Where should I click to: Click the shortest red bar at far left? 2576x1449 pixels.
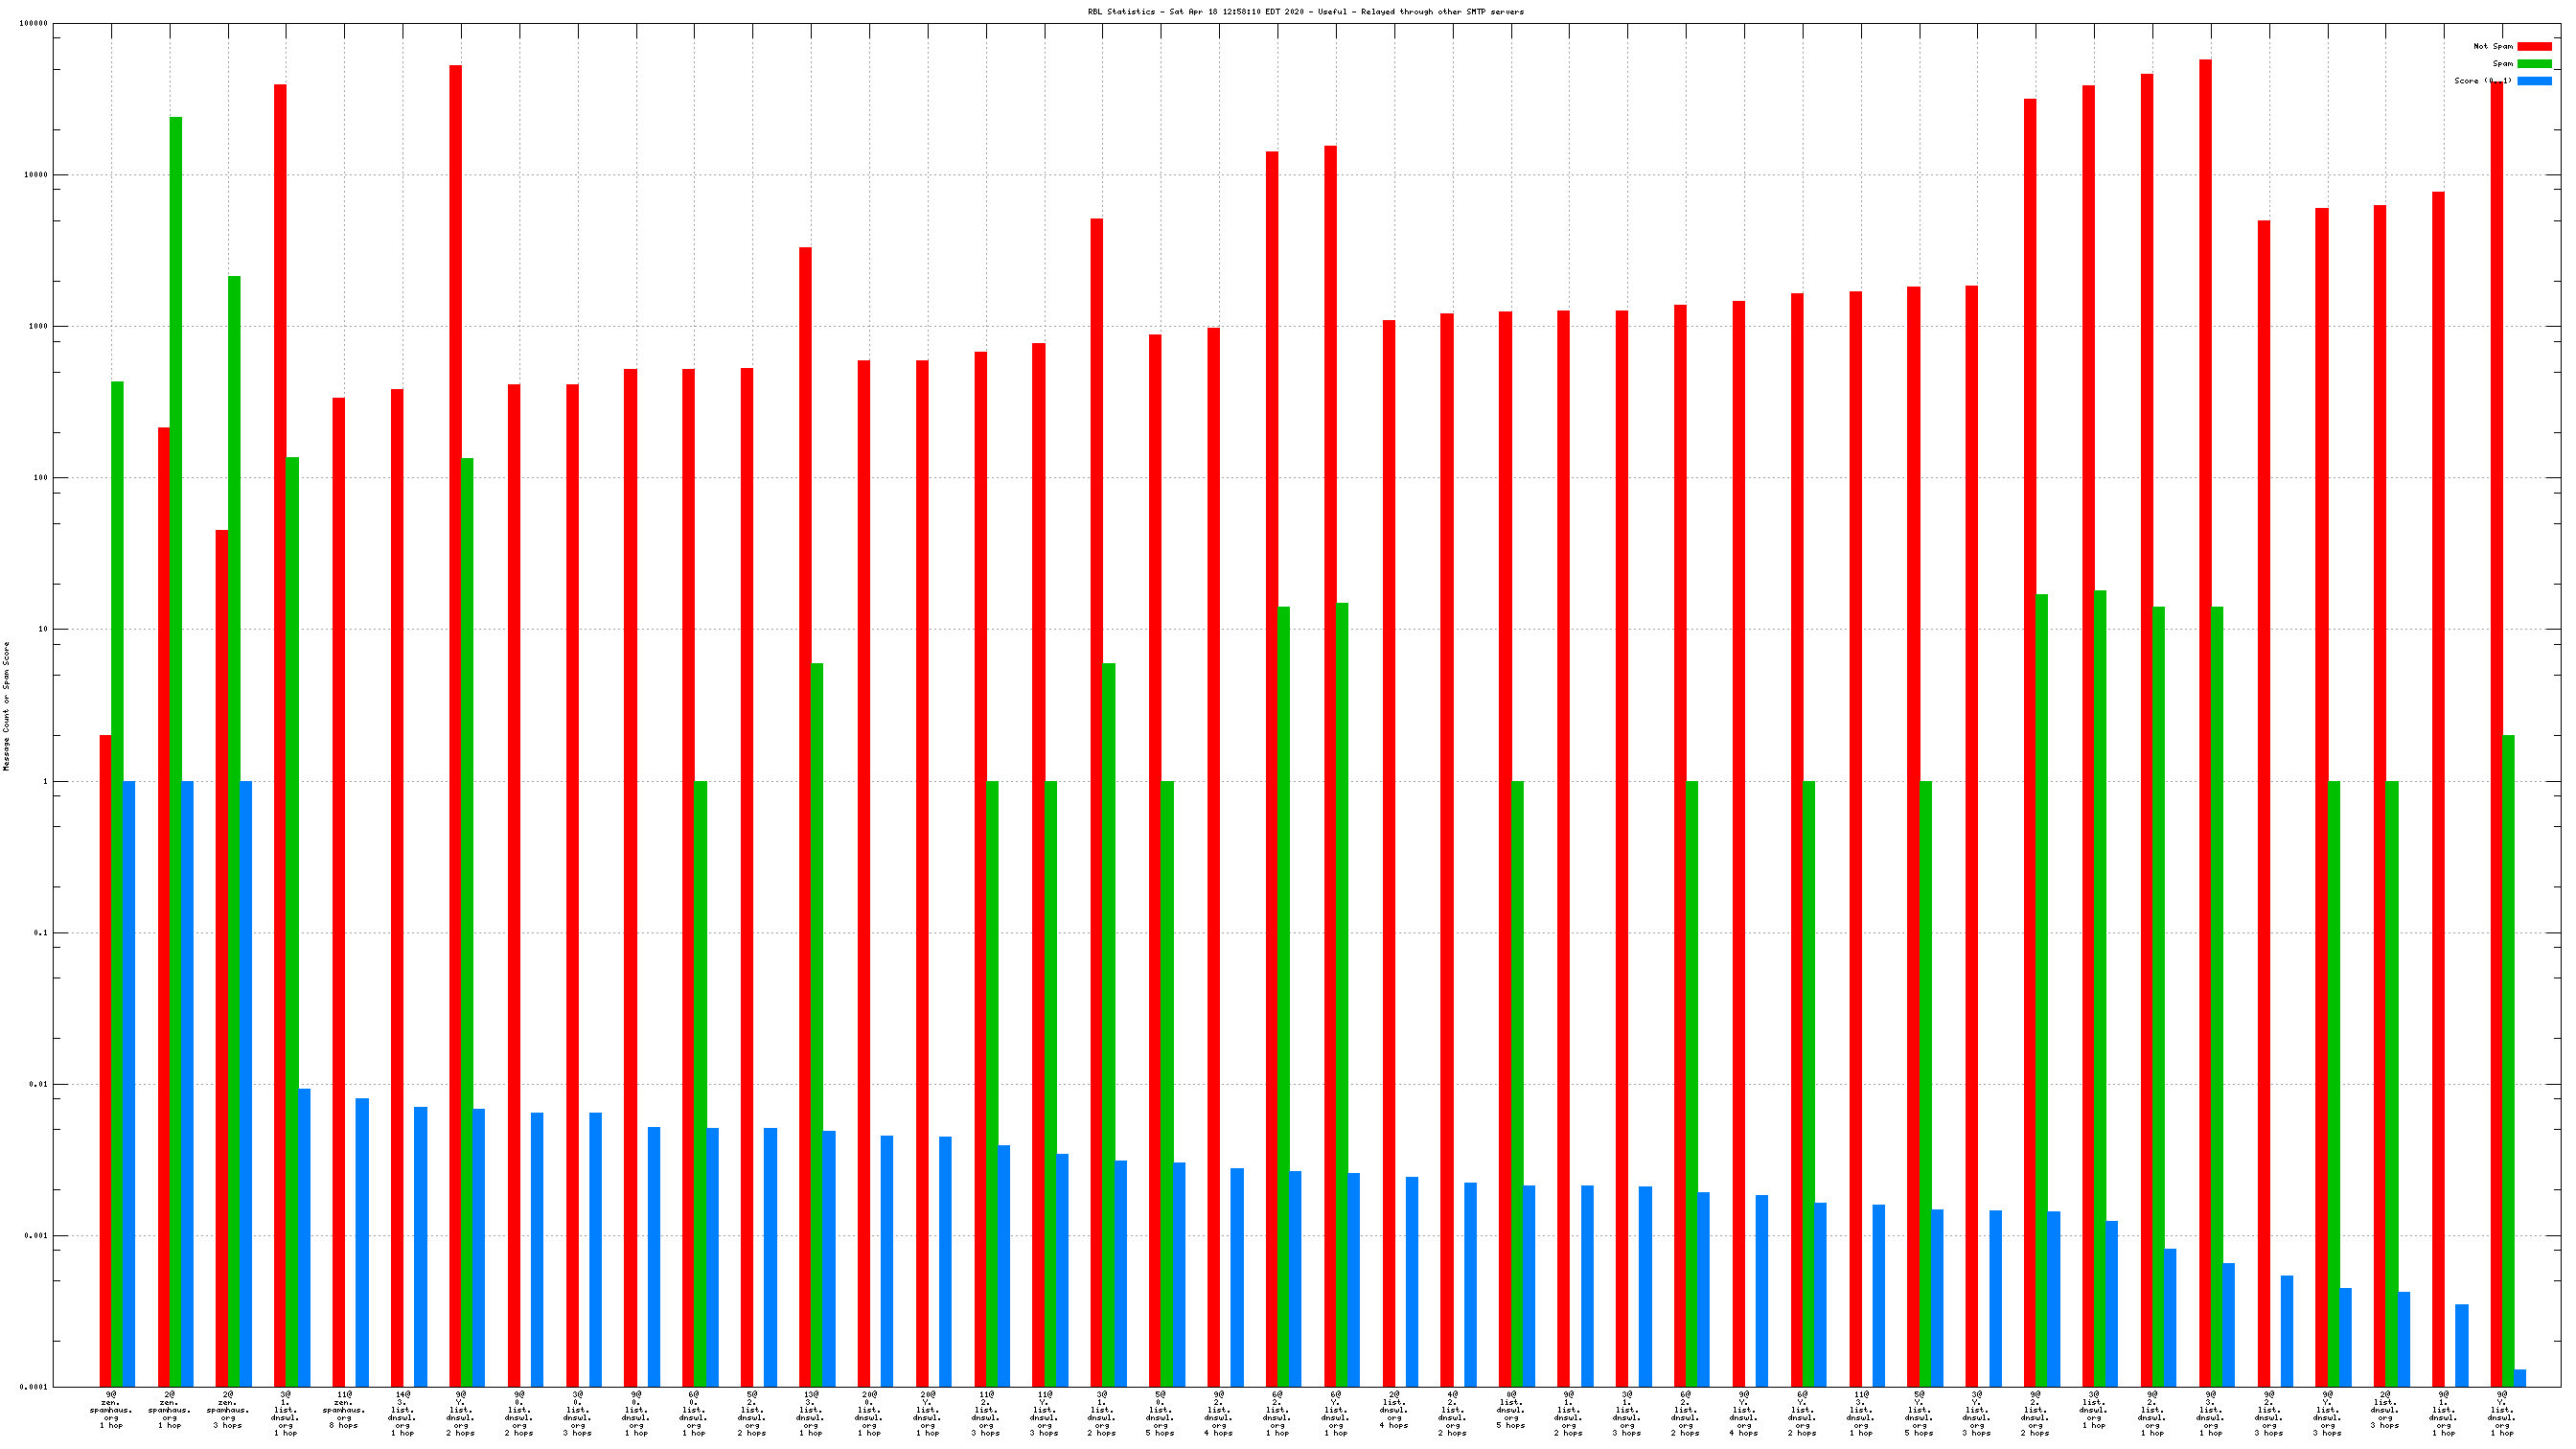pos(105,1060)
